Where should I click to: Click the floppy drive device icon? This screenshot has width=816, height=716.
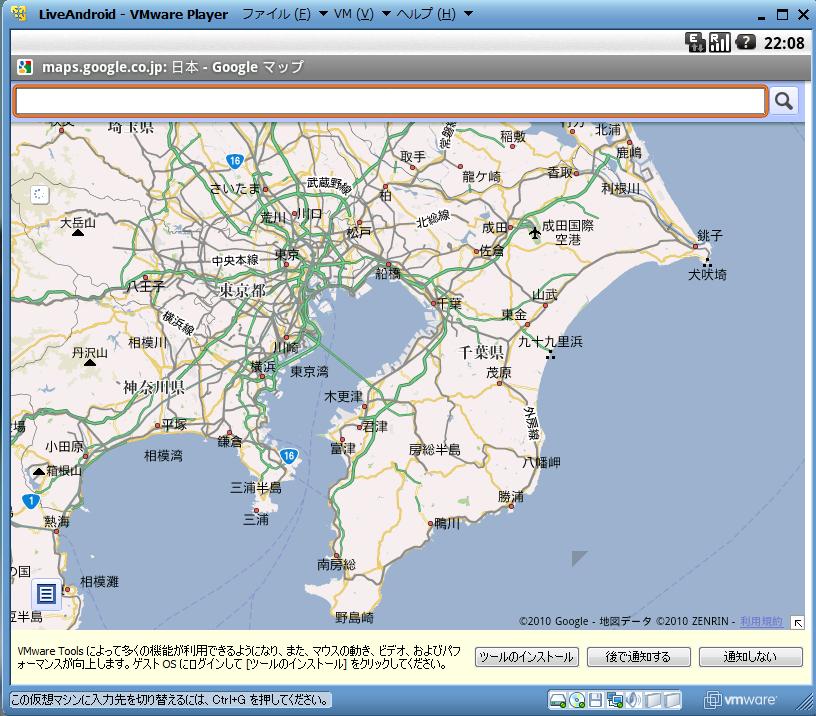595,700
